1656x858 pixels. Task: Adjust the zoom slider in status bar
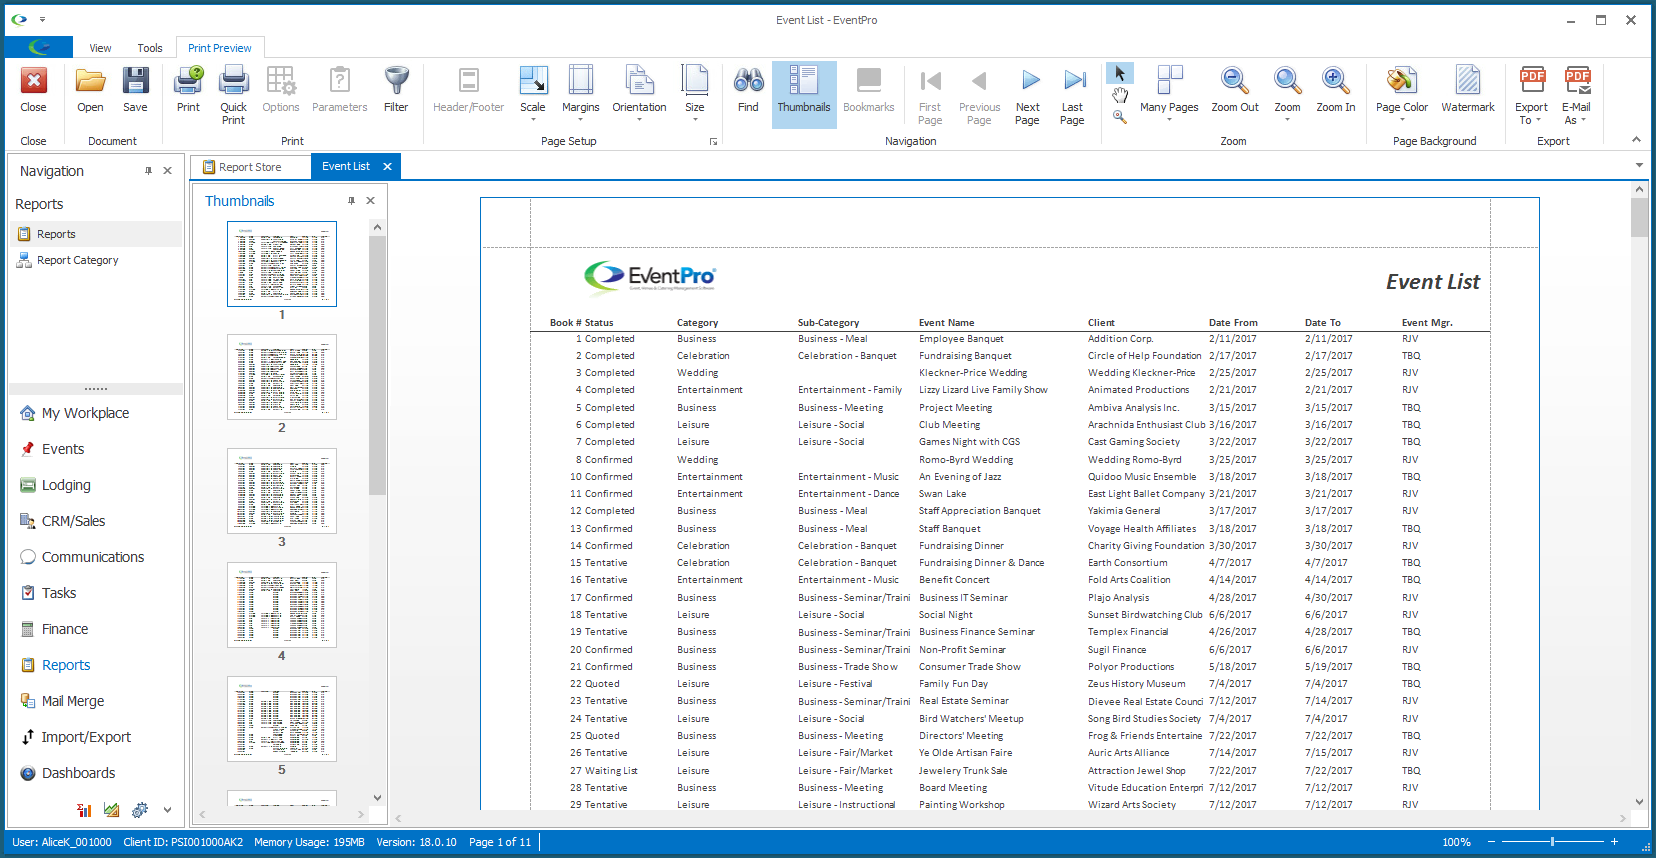click(1552, 842)
